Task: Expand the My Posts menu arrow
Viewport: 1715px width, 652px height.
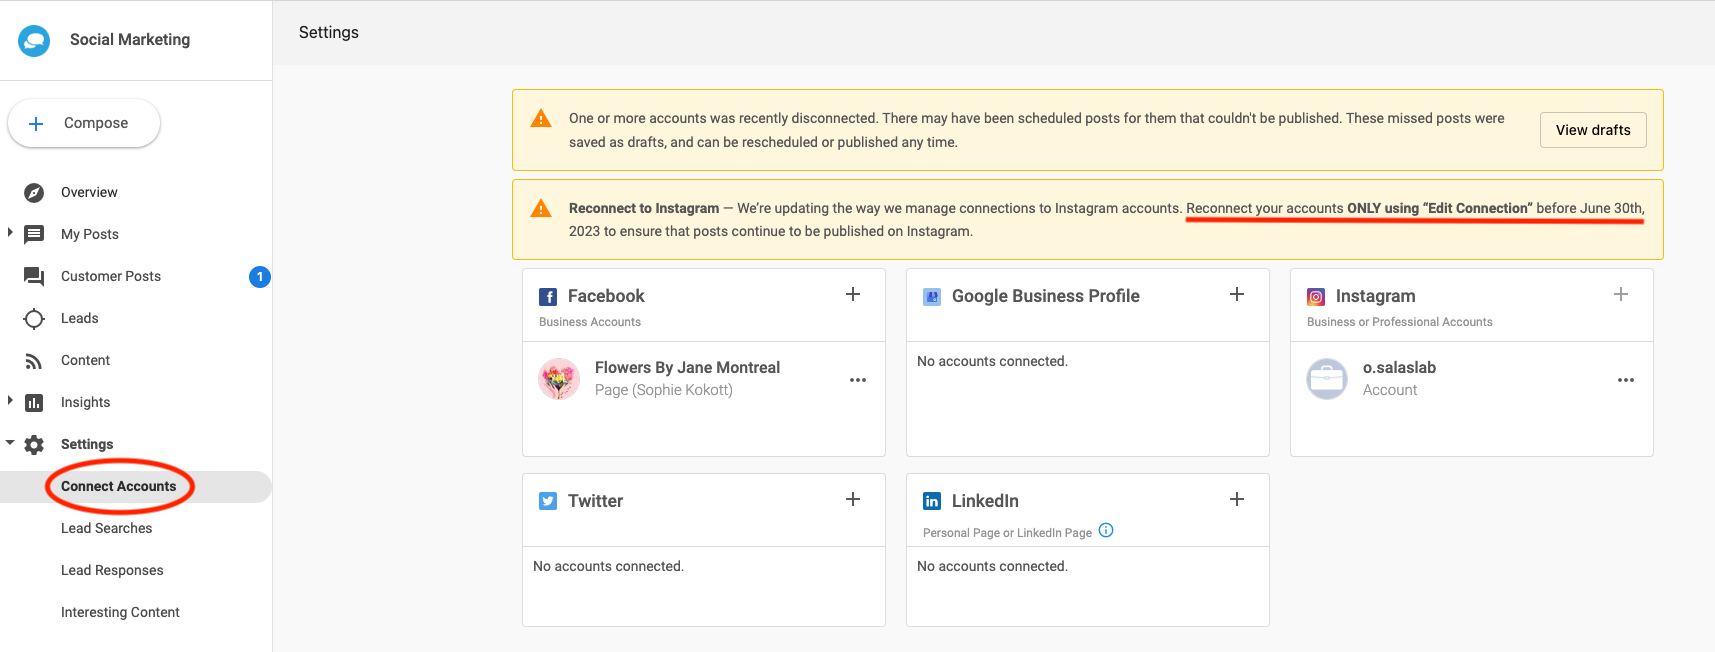Action: click(10, 233)
